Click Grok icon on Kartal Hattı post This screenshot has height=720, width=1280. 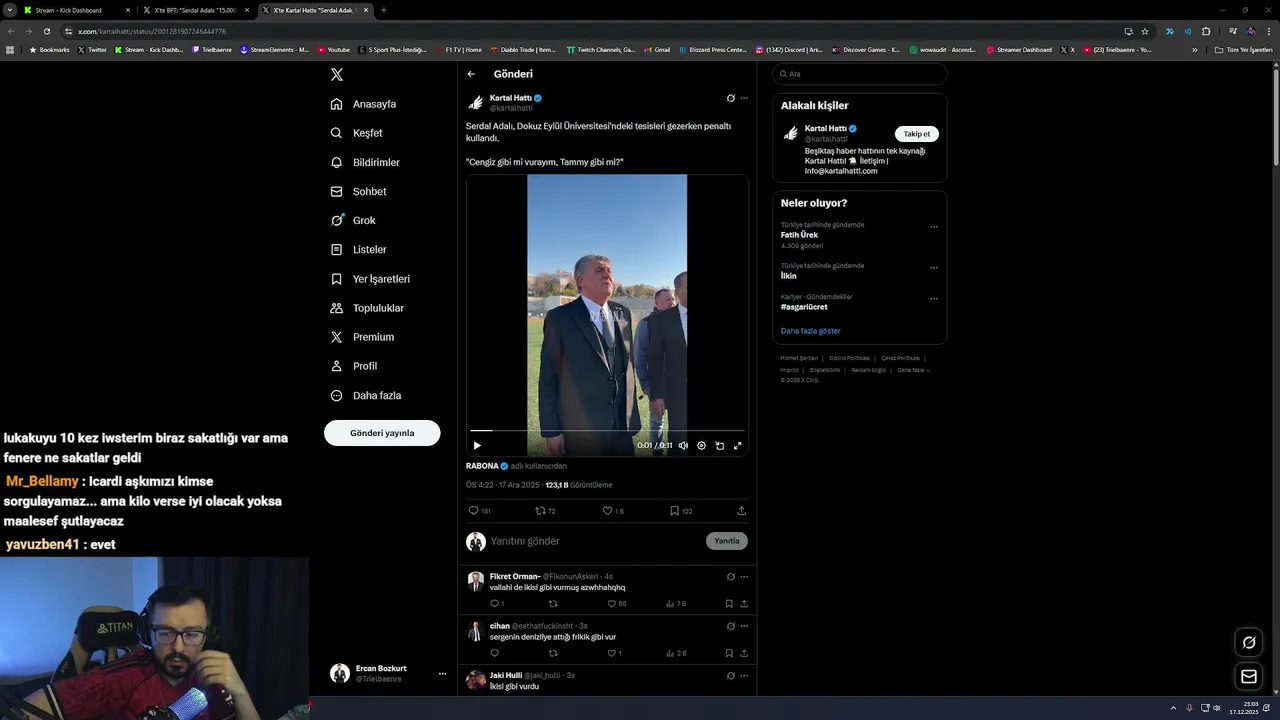pos(731,98)
